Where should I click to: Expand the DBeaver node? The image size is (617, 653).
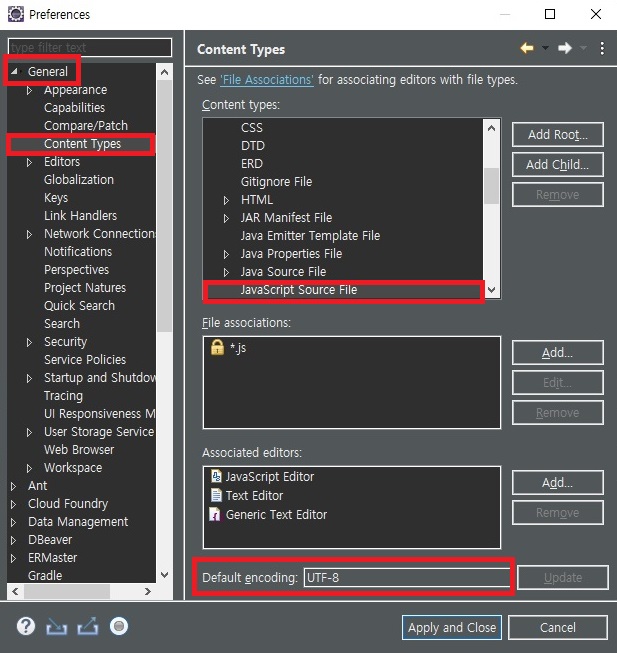tap(13, 540)
